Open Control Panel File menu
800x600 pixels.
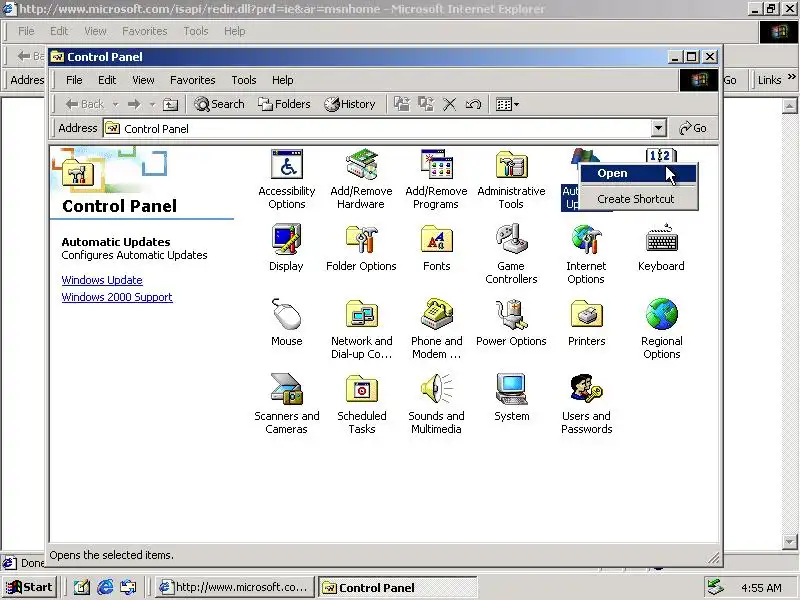click(x=74, y=80)
